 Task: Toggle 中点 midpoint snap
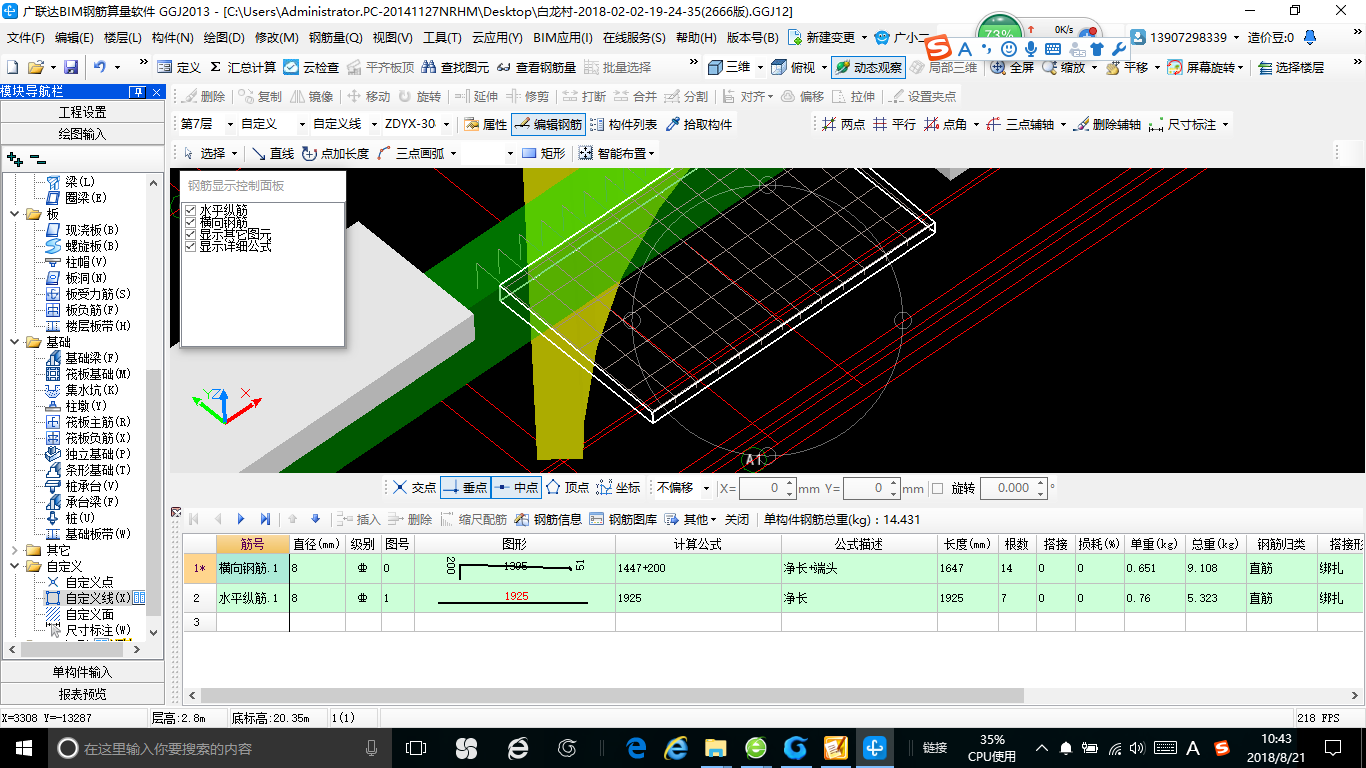pos(516,488)
